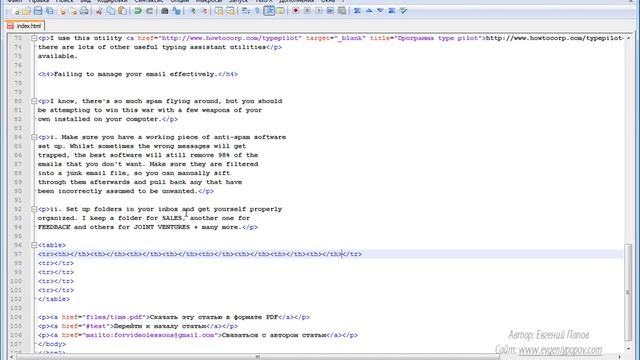Click line number 104 in the margin
Image resolution: width=640 pixels, height=360 pixels.
(x=16, y=317)
